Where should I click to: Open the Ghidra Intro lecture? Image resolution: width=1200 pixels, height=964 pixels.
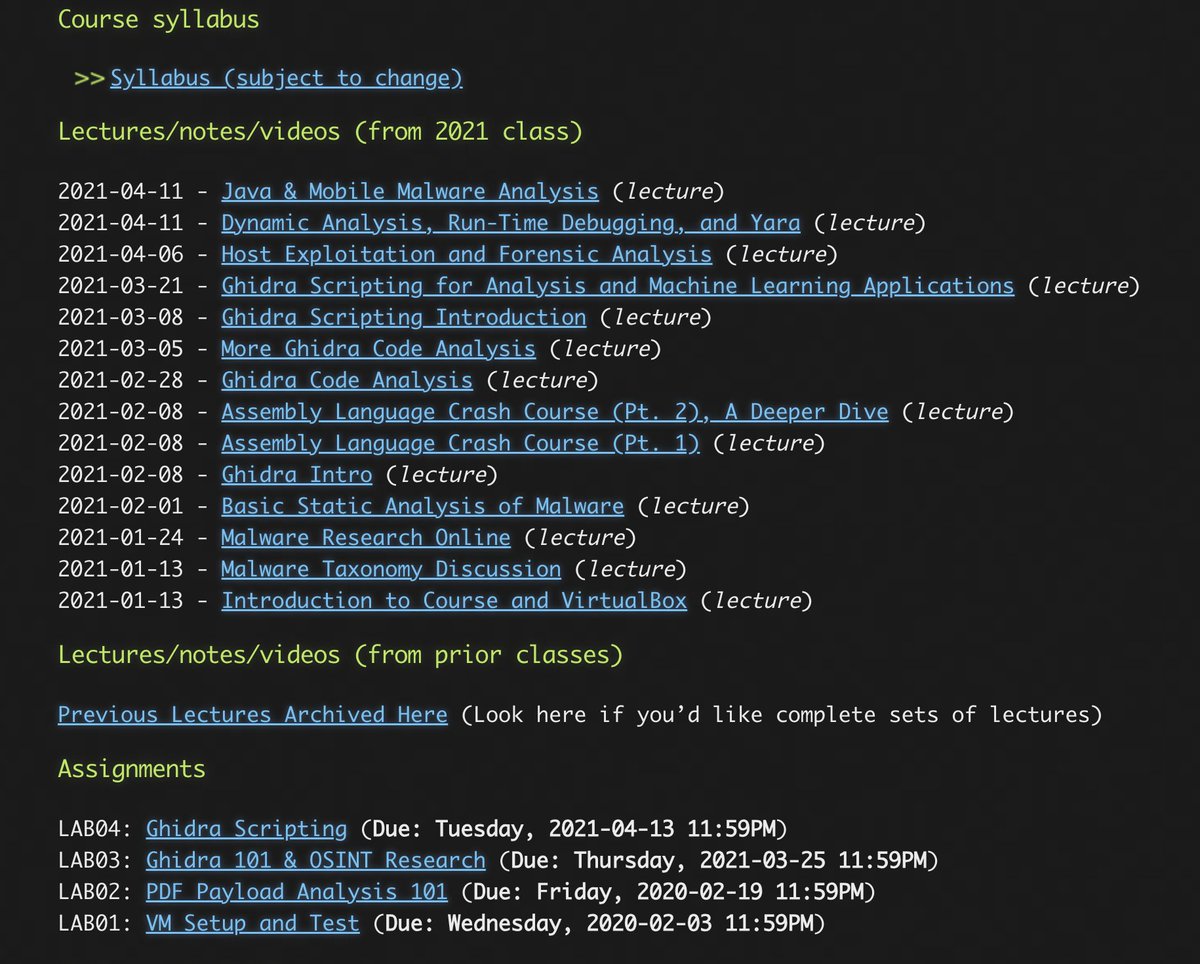[x=296, y=474]
